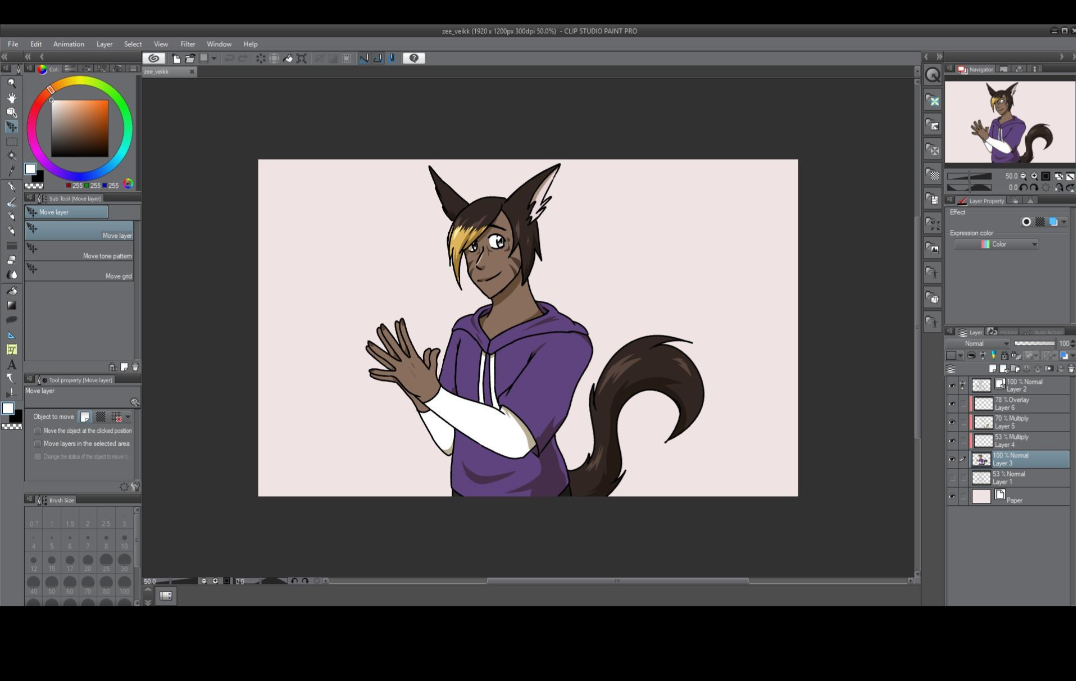Hide Layer 6 using its eye icon
Screen dimensions: 1076x681
(x=952, y=404)
